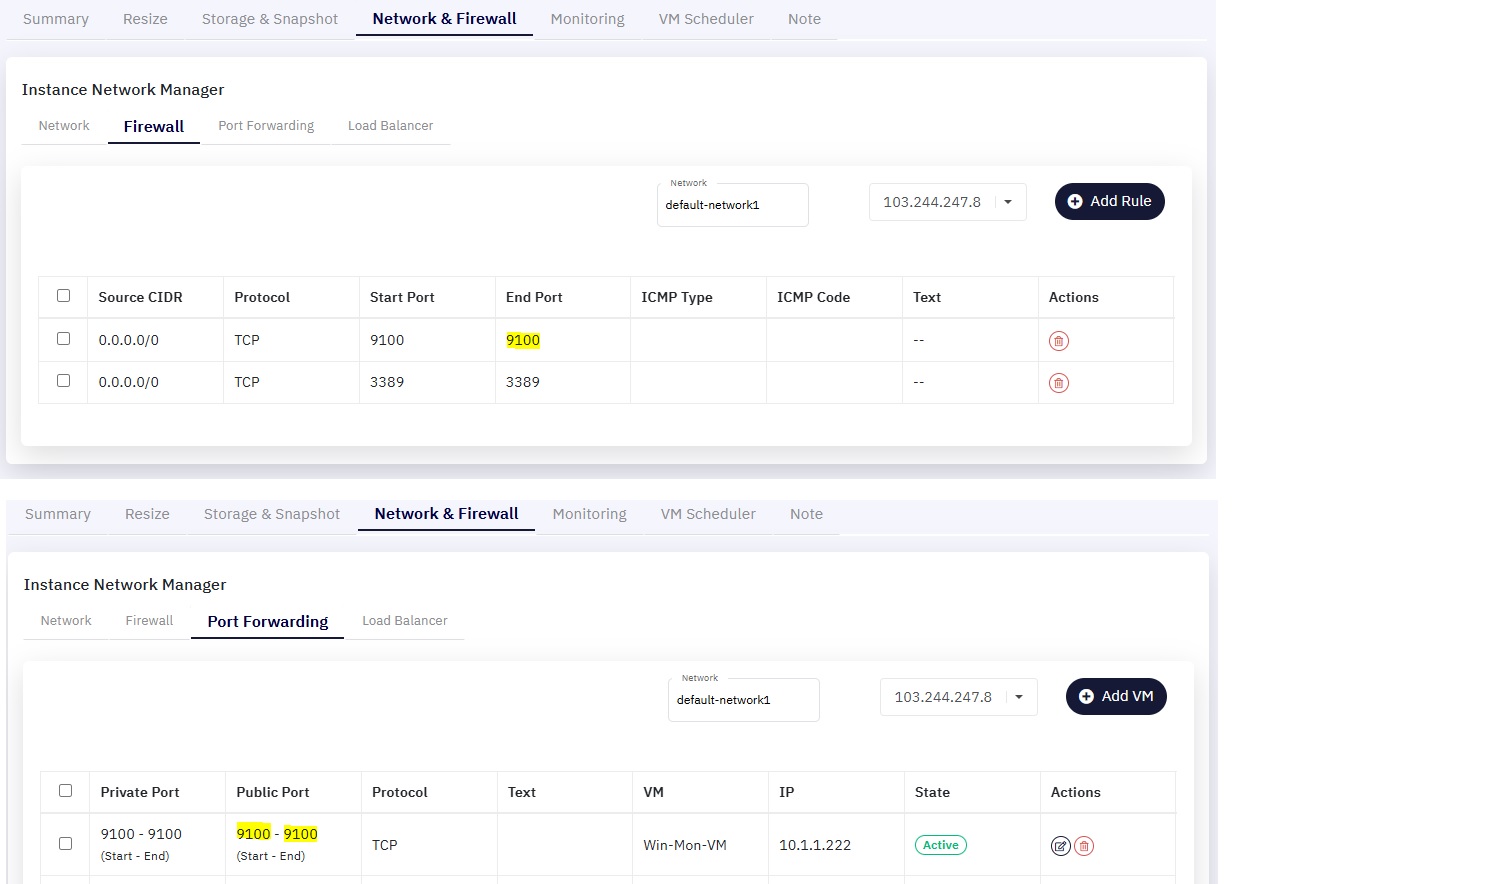The height and width of the screenshot is (884, 1492).
Task: Click the Add VM button
Action: tap(1116, 696)
